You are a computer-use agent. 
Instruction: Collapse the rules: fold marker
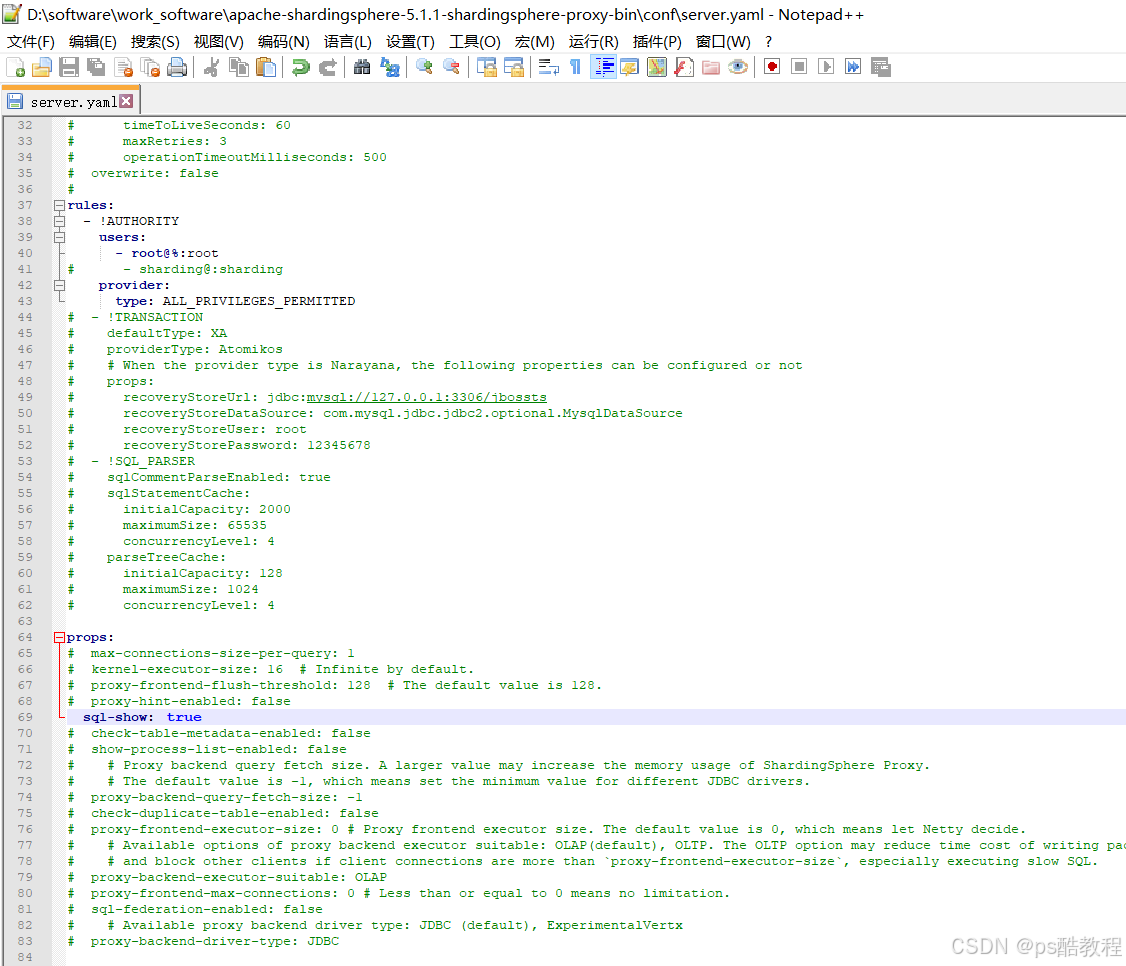click(x=60, y=205)
